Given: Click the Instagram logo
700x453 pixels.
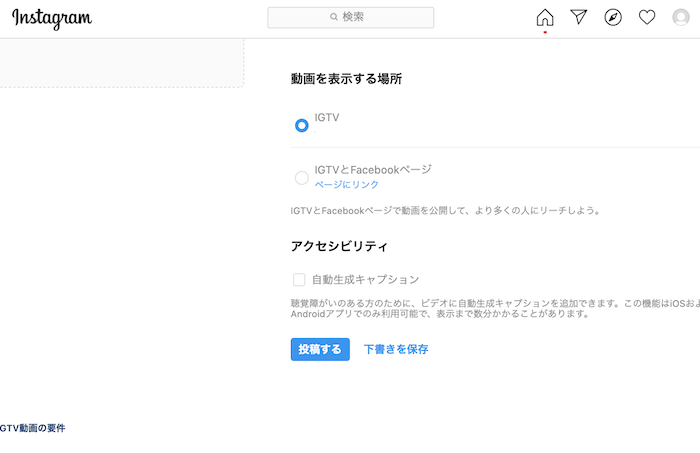Looking at the screenshot, I should coord(52,18).
